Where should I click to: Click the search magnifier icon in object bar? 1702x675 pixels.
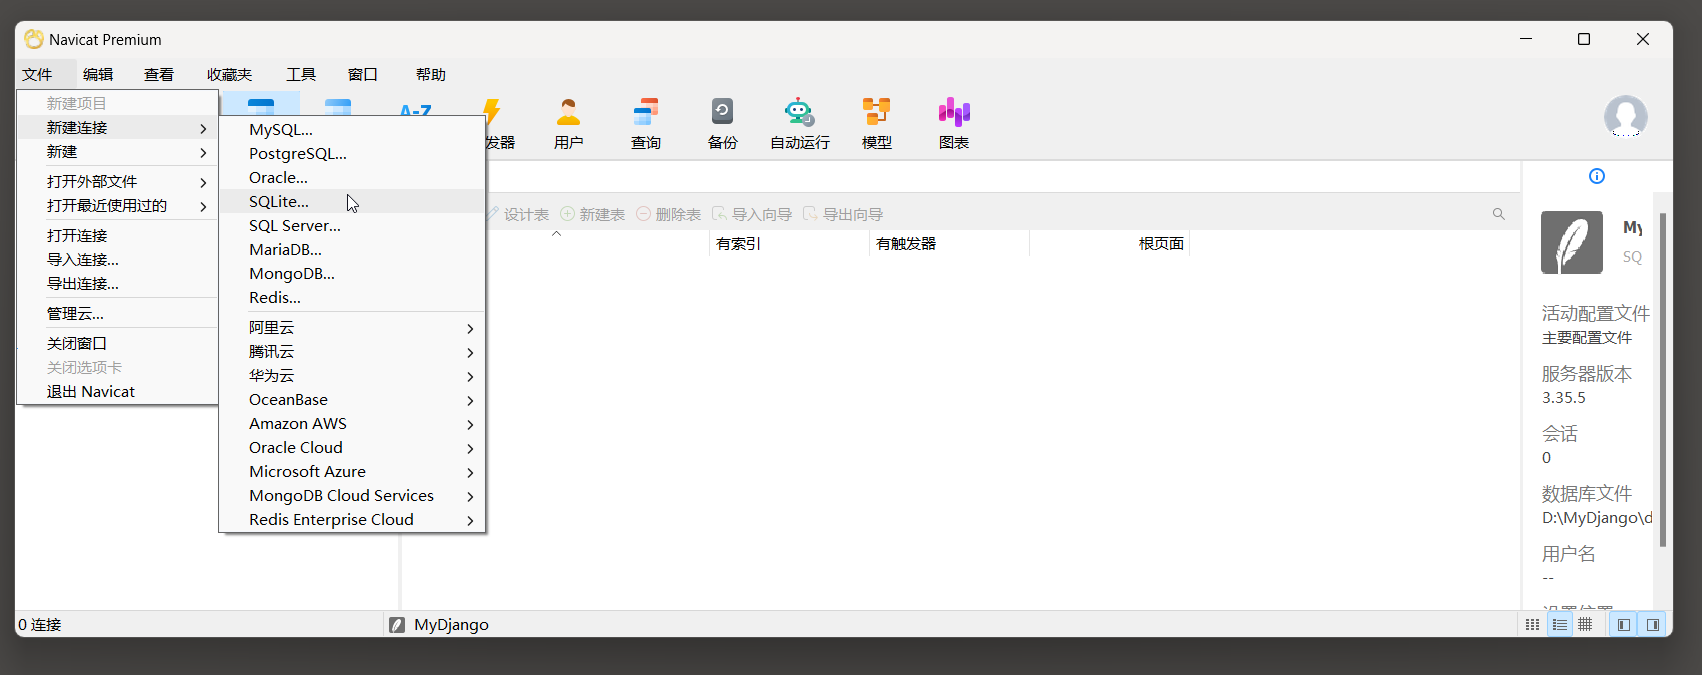1499,214
